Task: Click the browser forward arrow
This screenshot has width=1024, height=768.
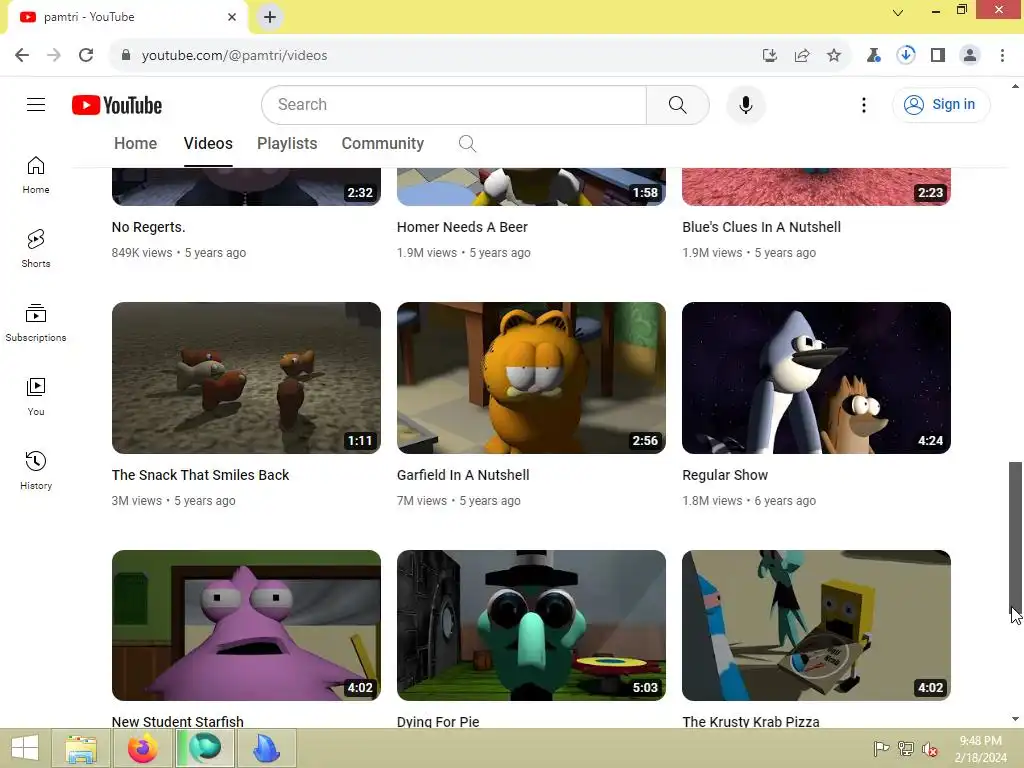Action: 54,55
